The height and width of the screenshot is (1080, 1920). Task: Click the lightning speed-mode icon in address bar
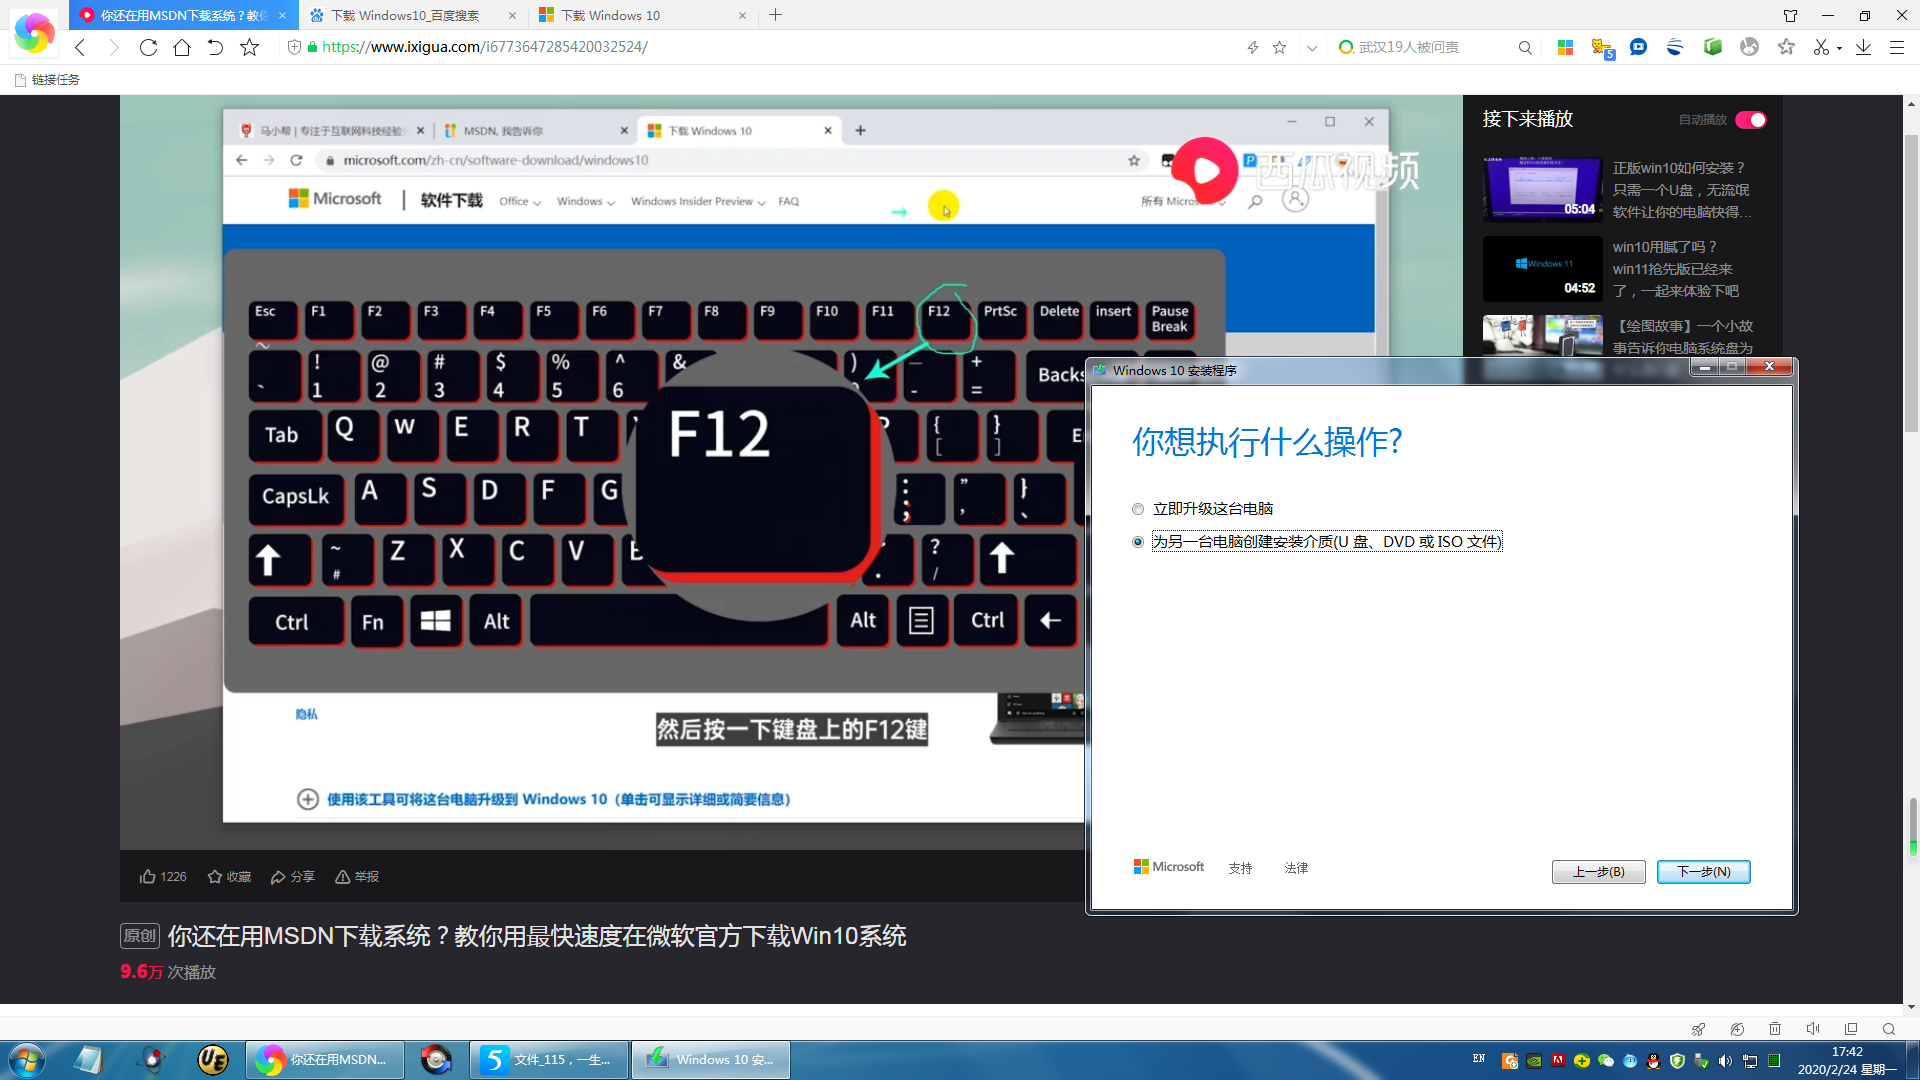(x=1252, y=47)
